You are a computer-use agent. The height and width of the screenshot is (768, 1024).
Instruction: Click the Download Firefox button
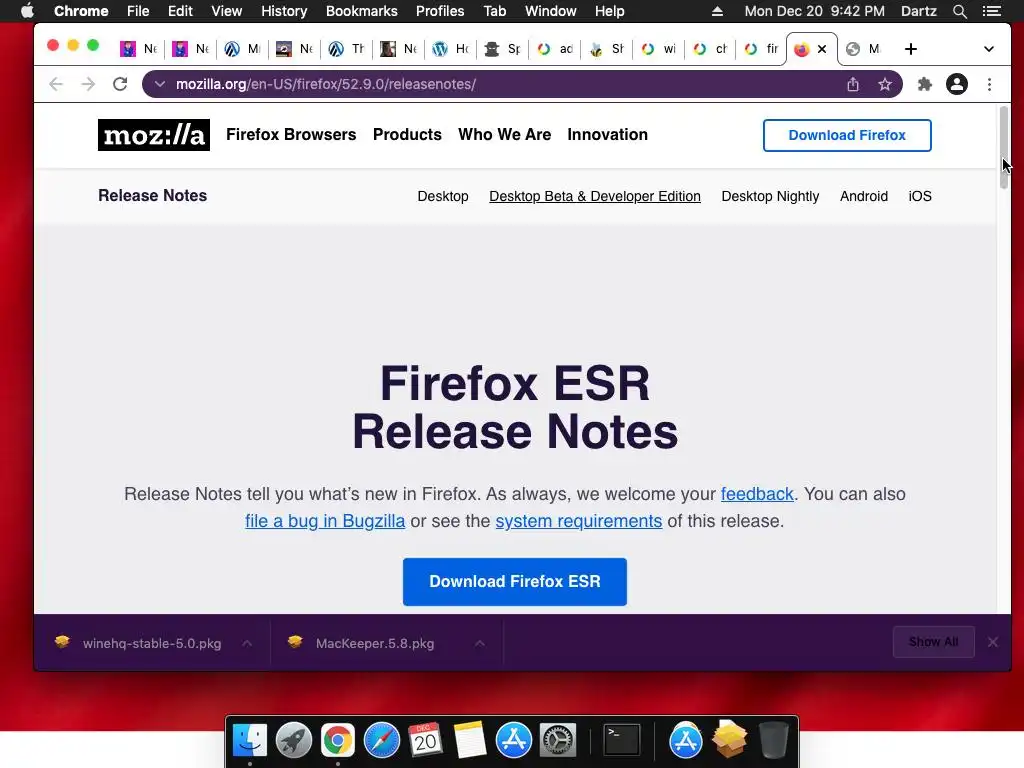coord(847,135)
